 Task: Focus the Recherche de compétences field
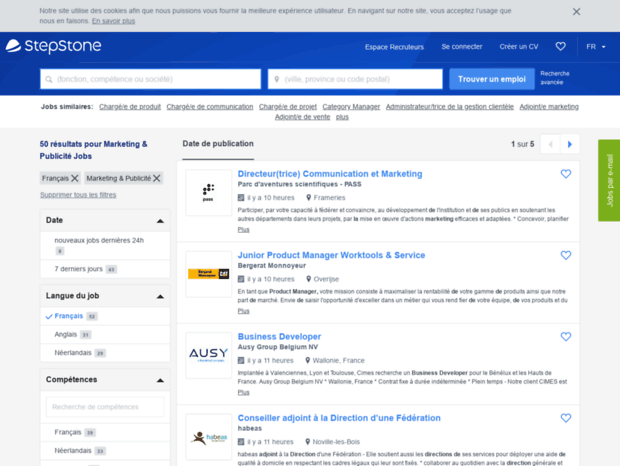tap(105, 407)
